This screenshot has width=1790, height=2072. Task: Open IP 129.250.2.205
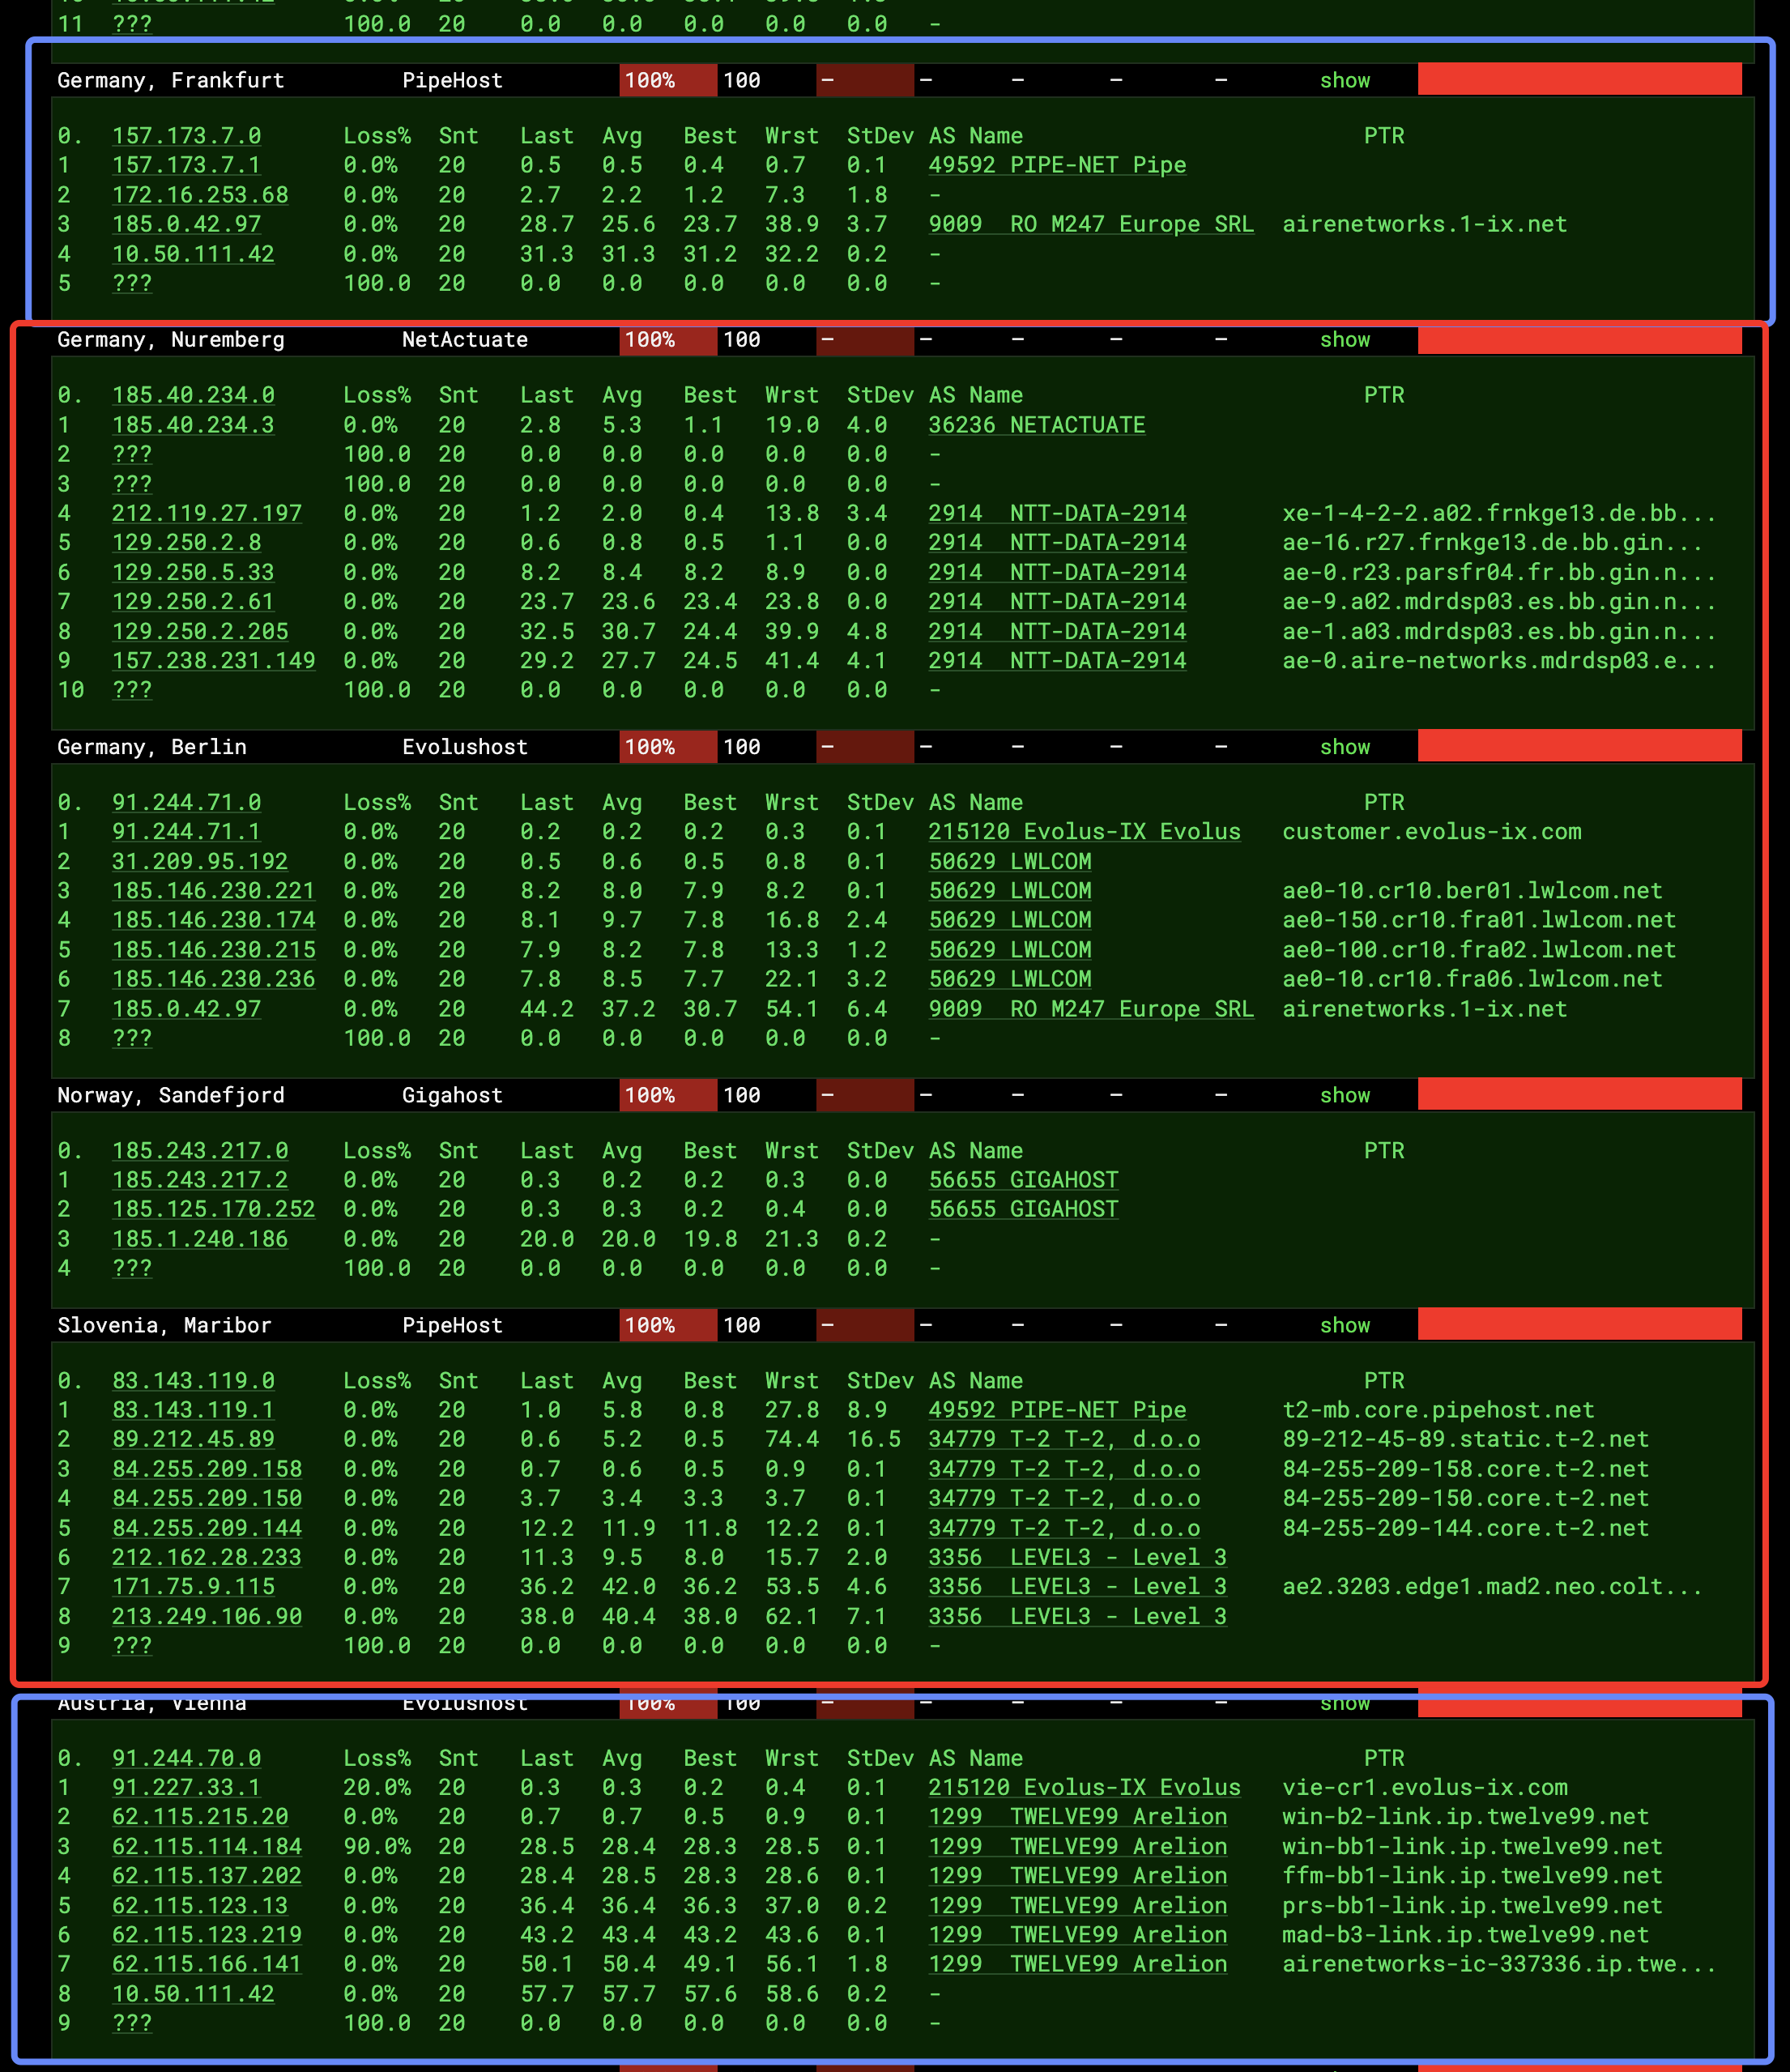[x=200, y=631]
